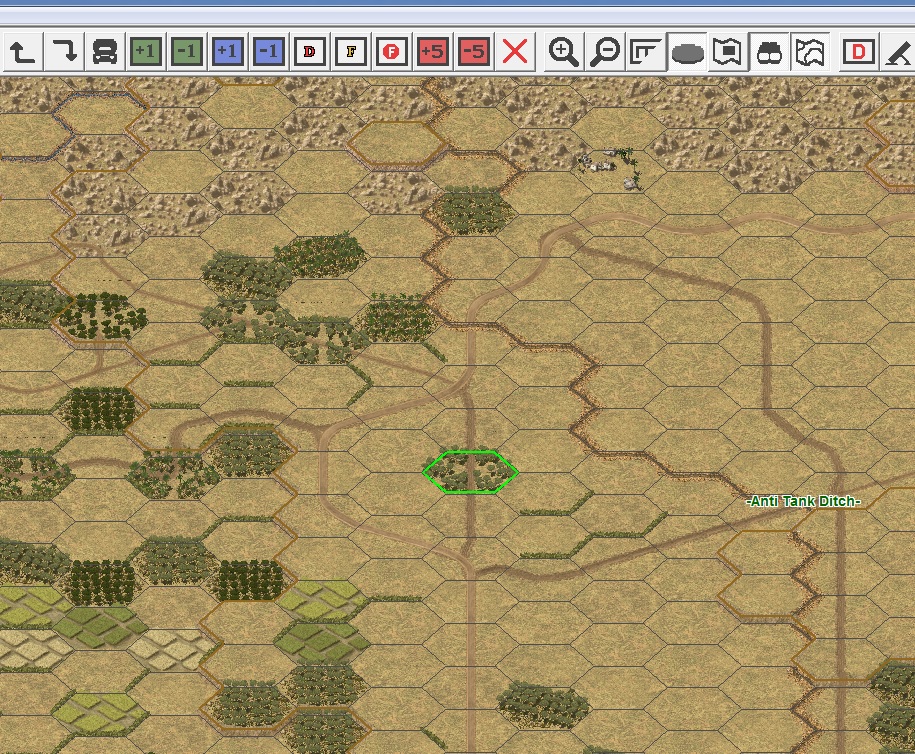
Task: Click the nested brackets toolbar icon
Action: [x=645, y=52]
